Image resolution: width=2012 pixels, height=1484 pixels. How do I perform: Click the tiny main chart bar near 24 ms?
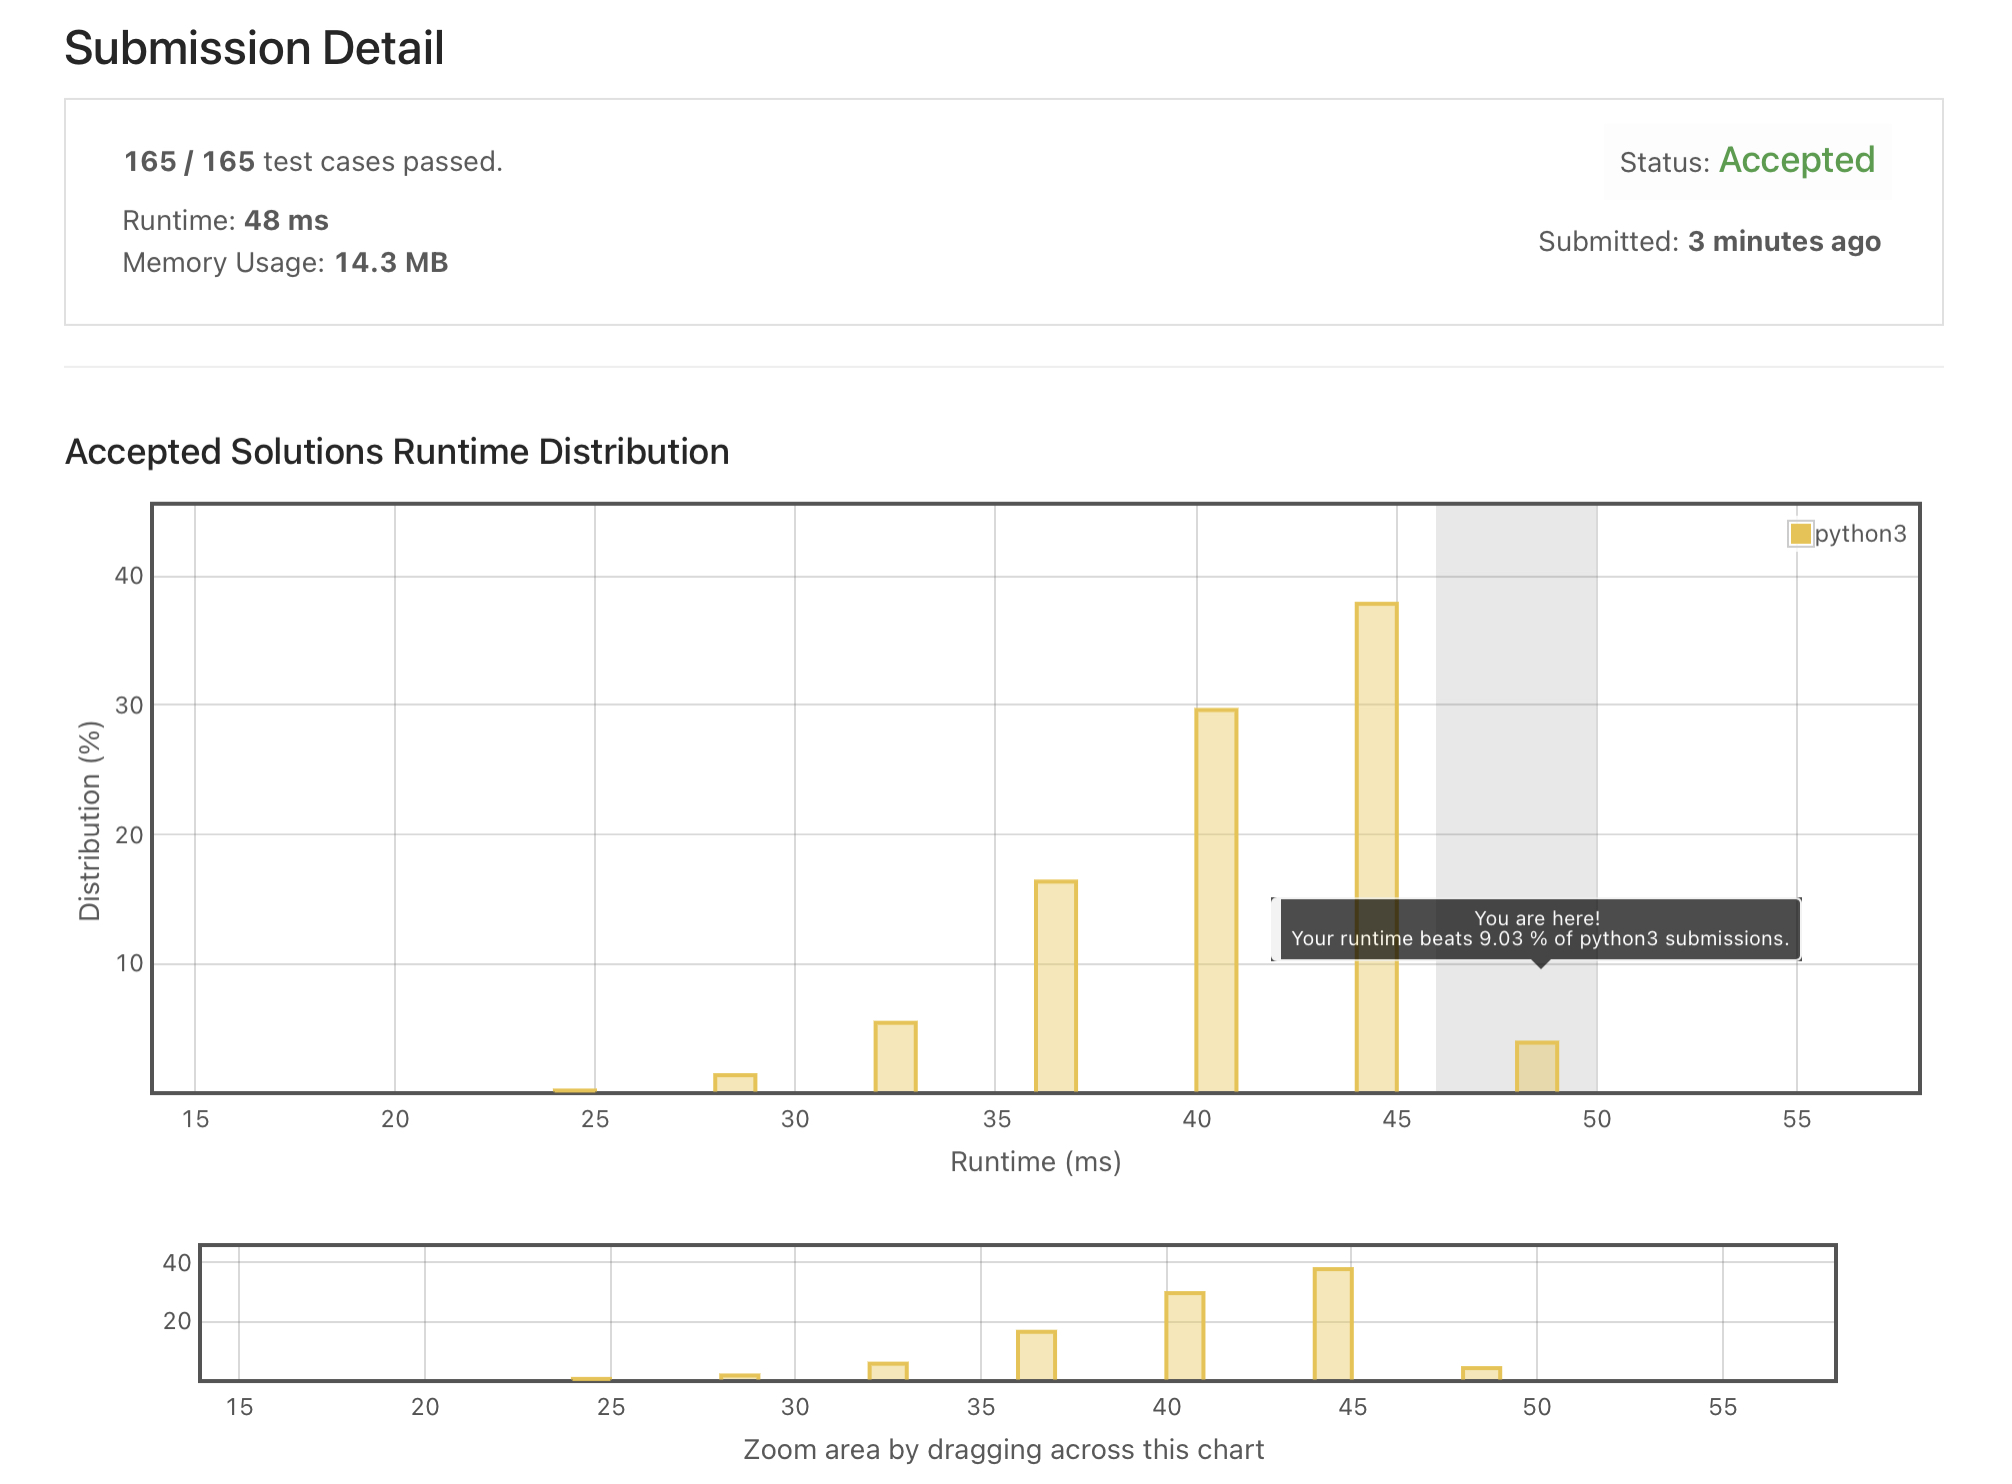[575, 1090]
